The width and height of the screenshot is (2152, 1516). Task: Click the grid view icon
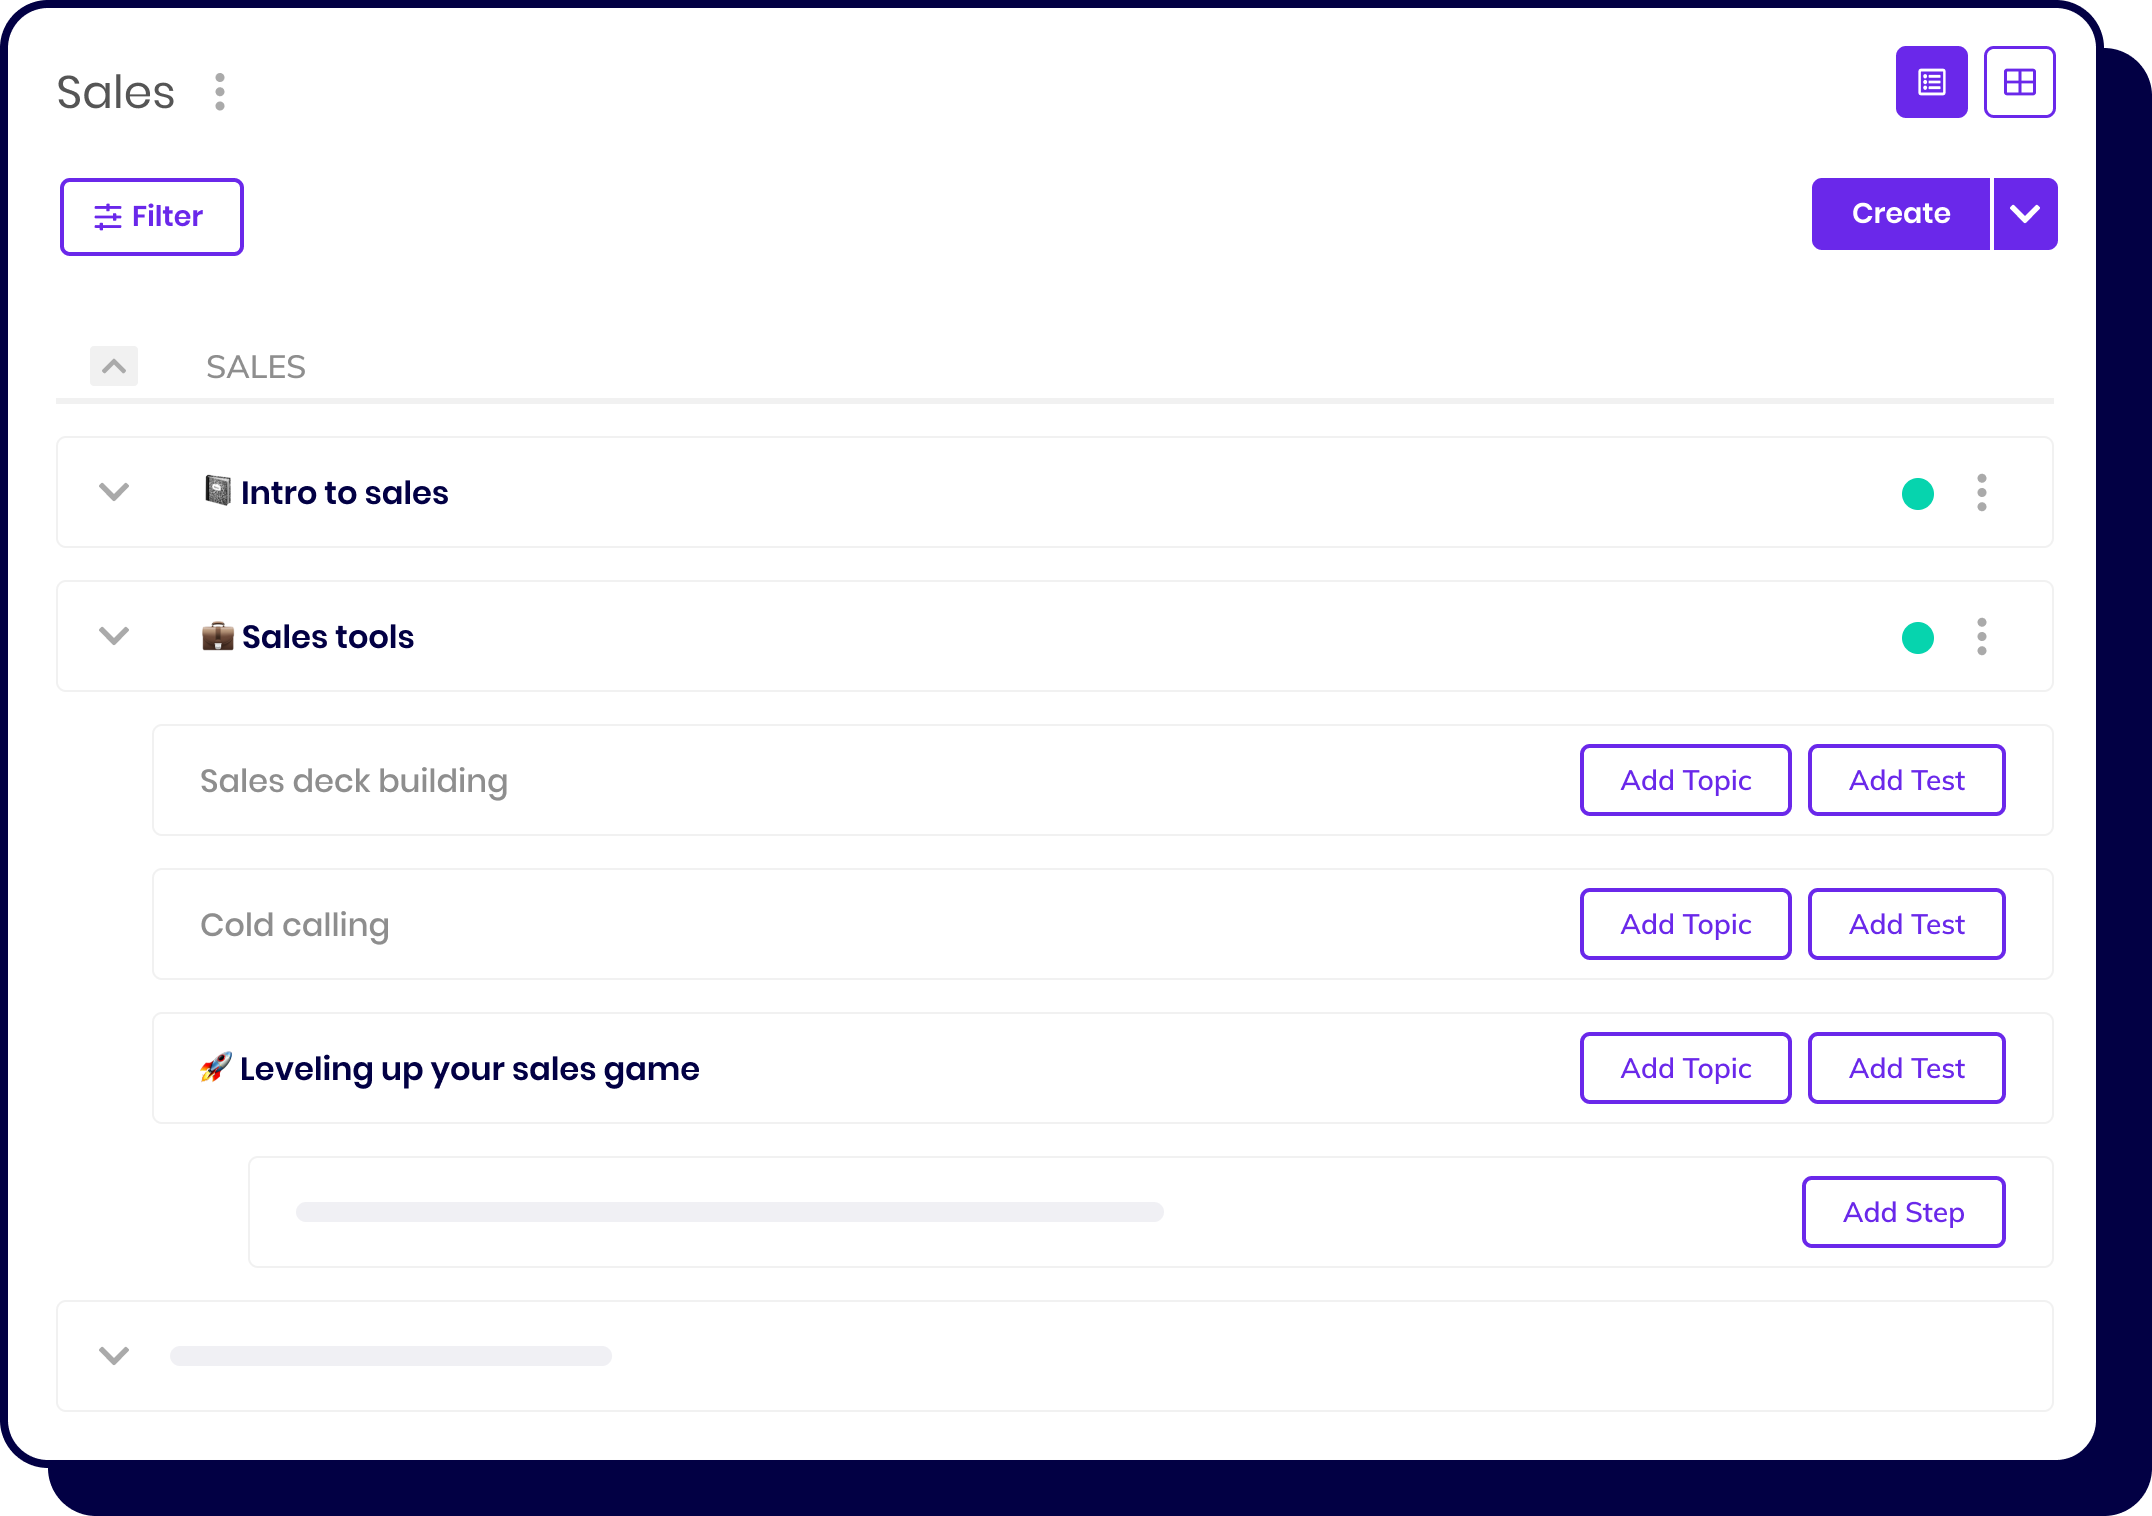click(2021, 82)
